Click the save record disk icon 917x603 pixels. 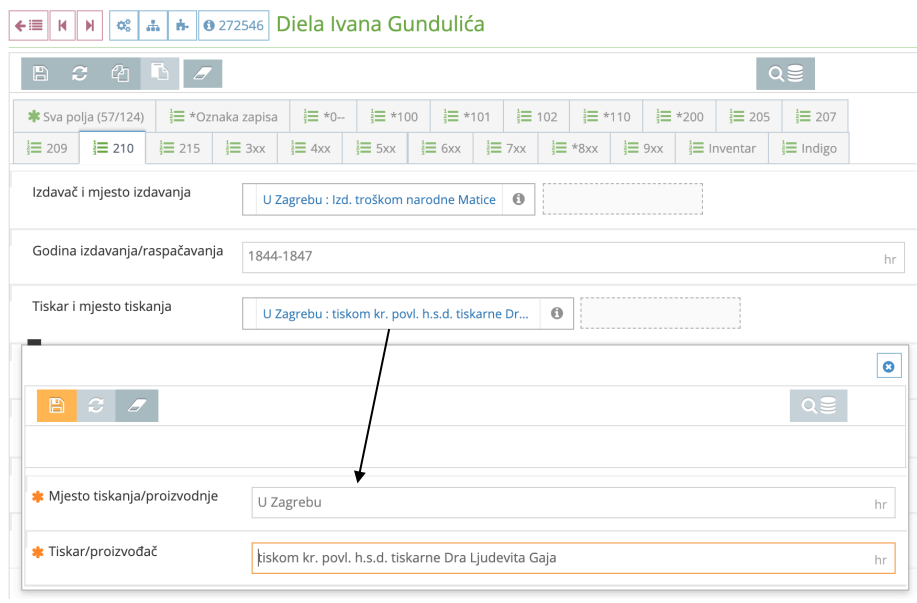[39, 73]
